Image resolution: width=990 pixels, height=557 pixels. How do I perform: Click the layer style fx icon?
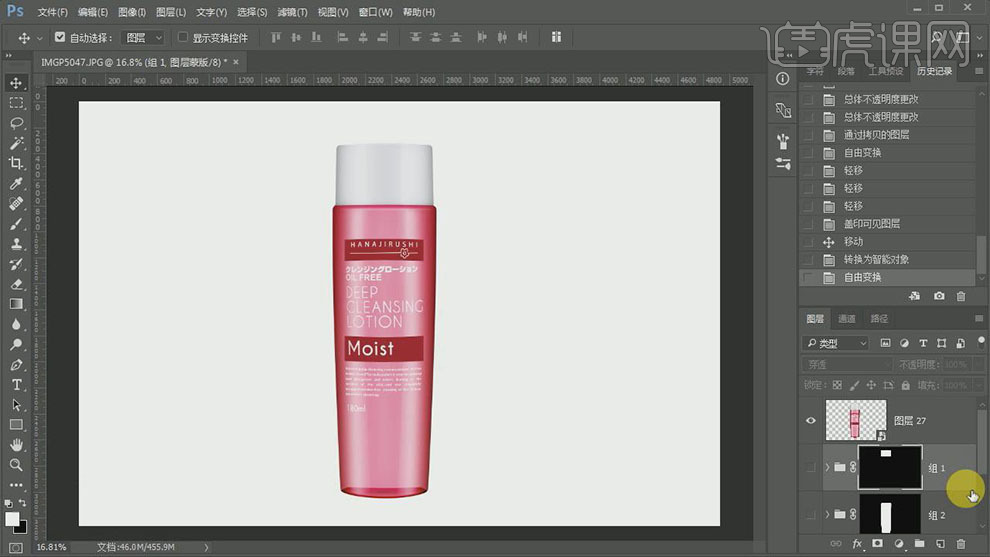[x=857, y=543]
